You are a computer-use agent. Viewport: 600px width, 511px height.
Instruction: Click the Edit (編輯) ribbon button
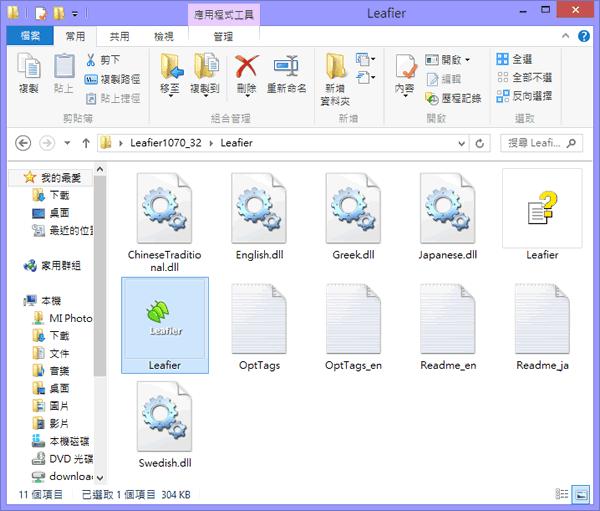[x=443, y=79]
